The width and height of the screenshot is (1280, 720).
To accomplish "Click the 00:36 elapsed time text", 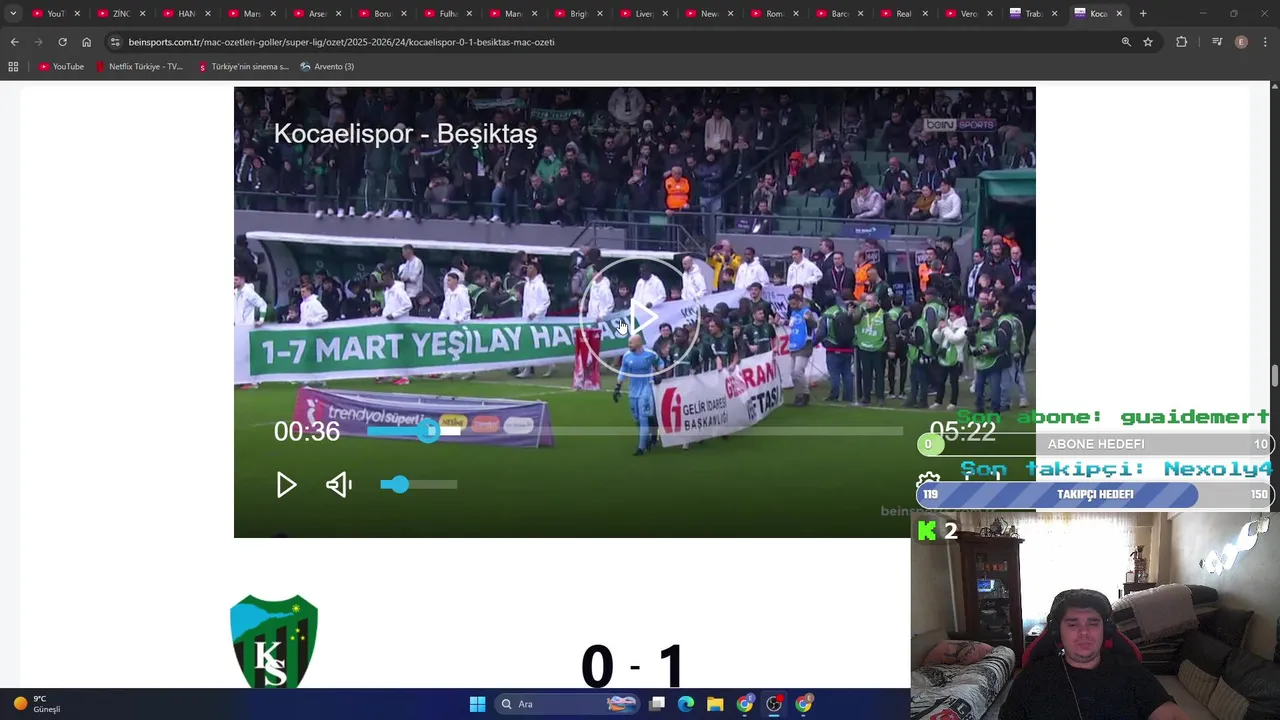I will pos(307,431).
